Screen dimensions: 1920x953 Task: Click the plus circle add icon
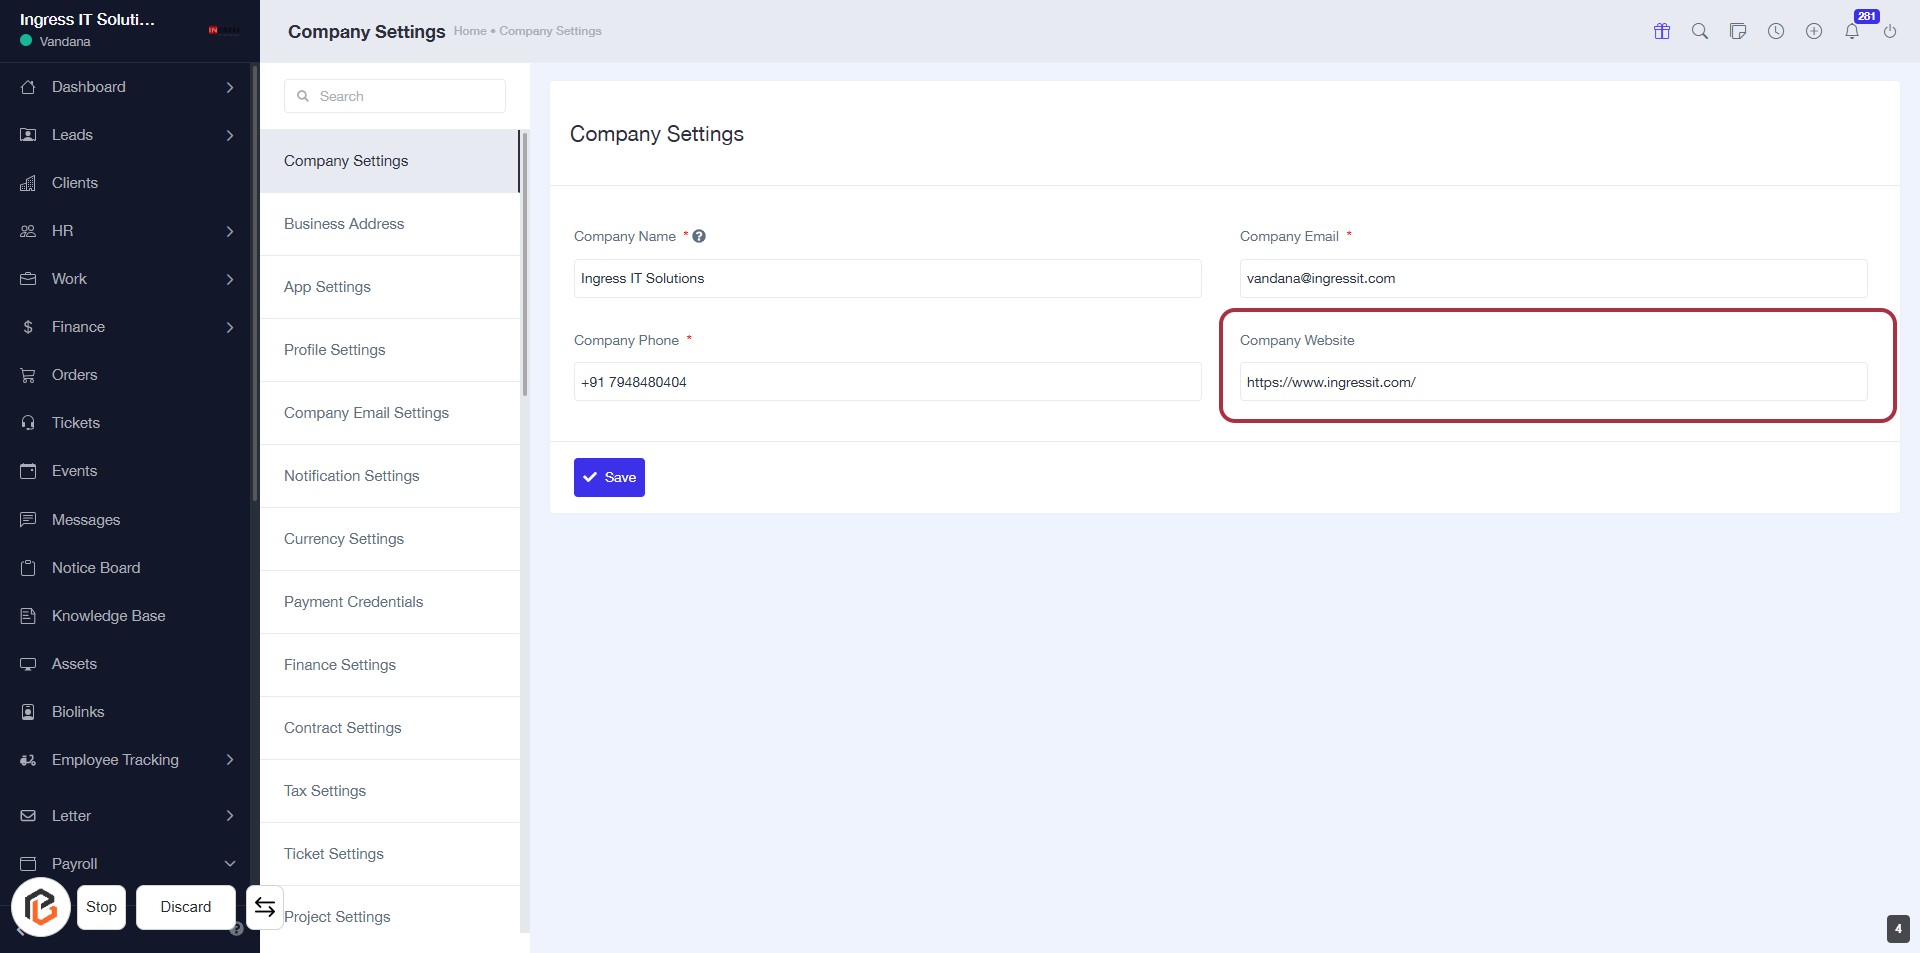pos(1814,31)
